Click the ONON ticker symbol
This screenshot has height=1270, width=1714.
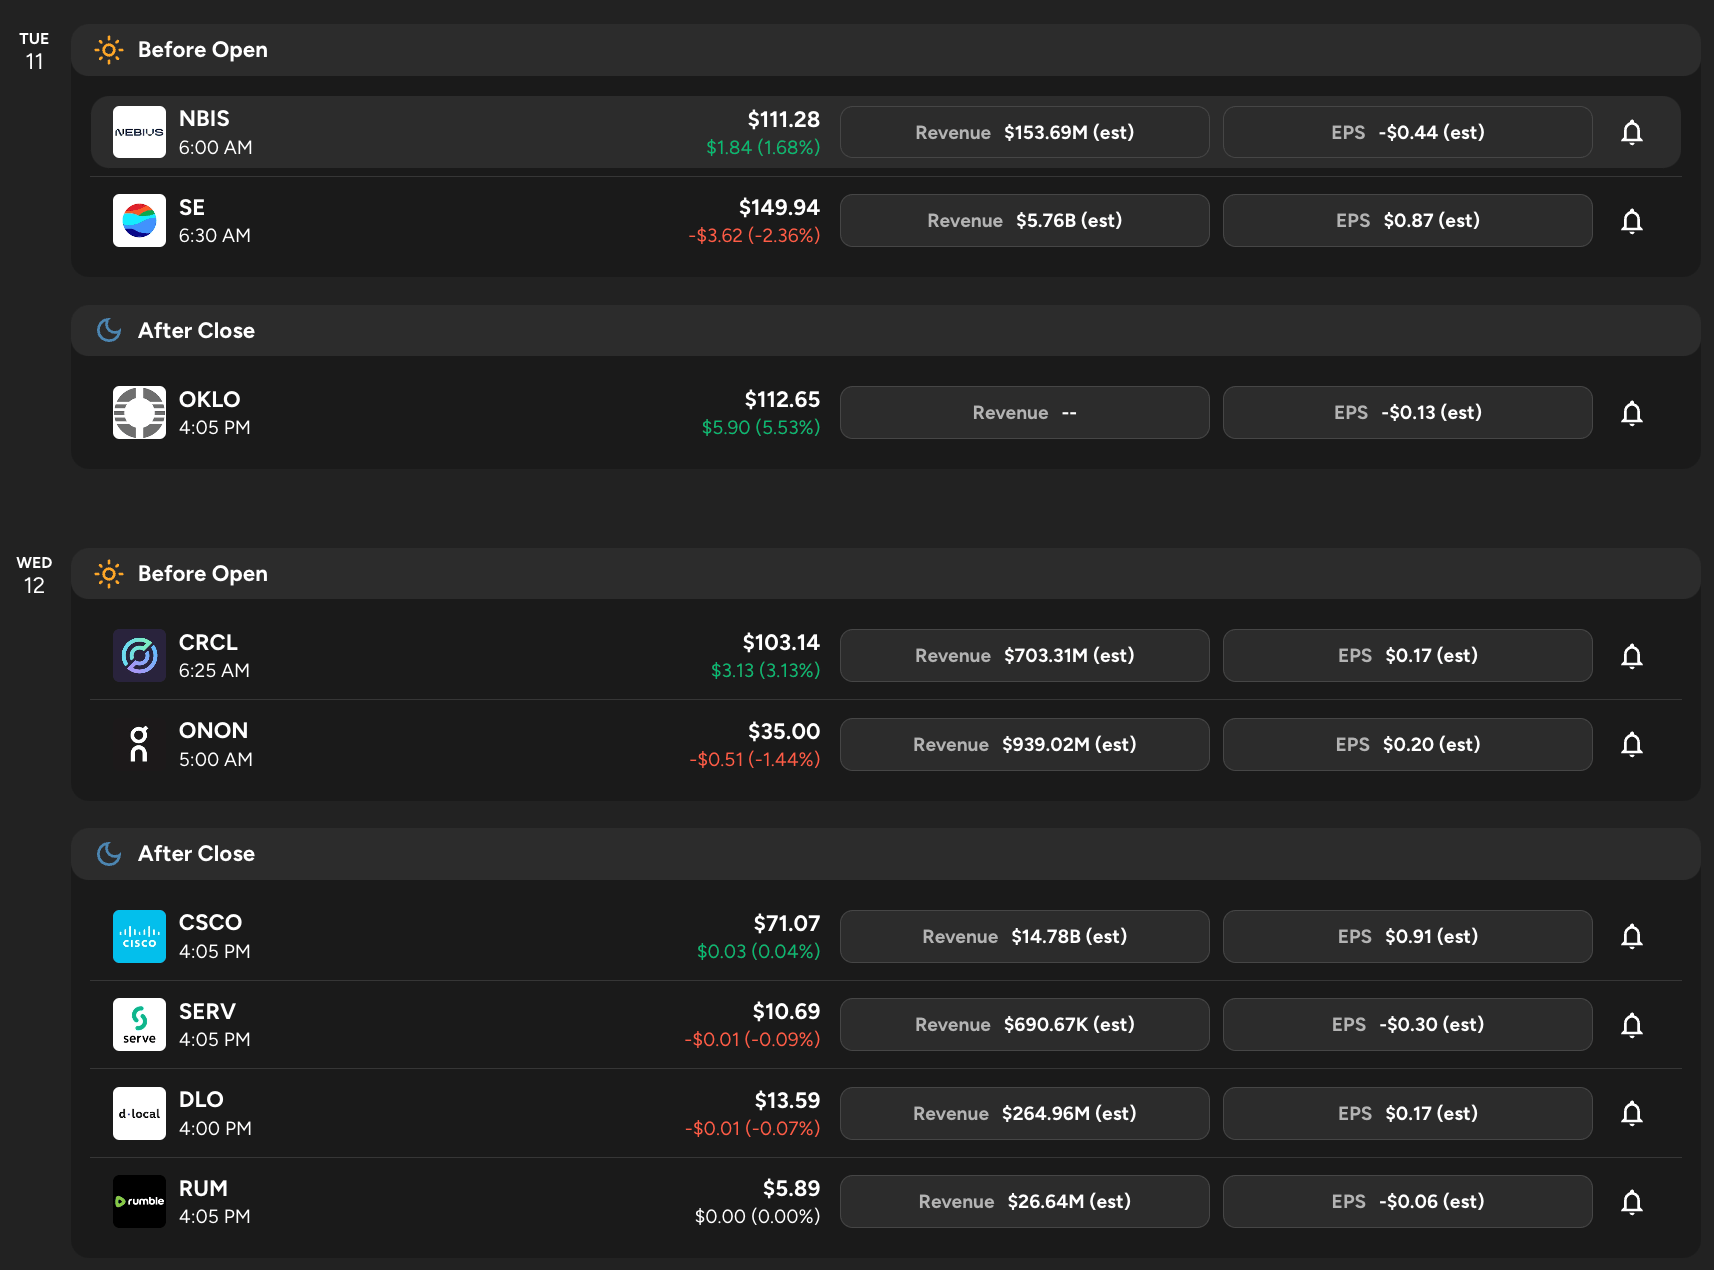[213, 731]
